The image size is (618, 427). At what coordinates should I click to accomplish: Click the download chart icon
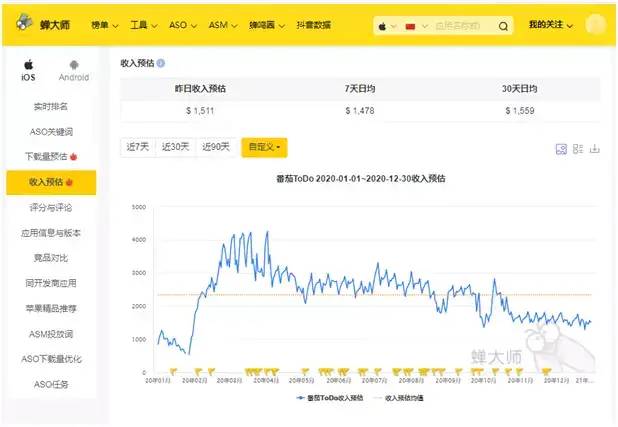594,149
